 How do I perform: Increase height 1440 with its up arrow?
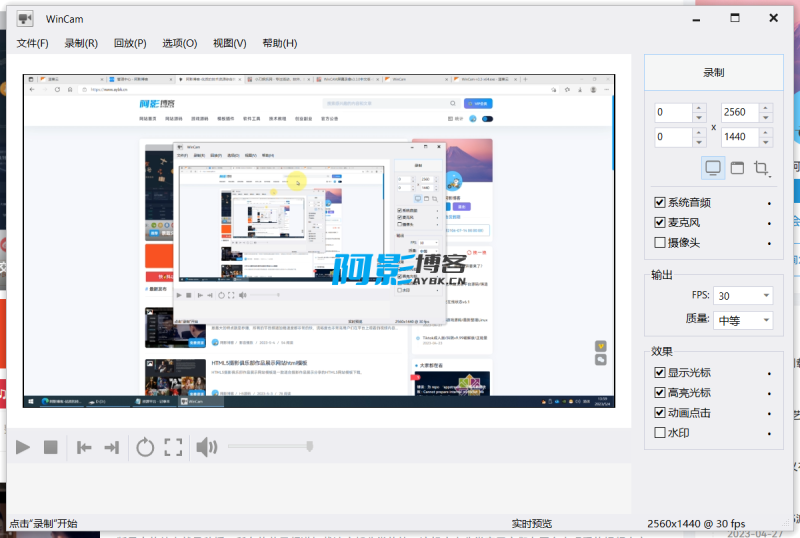pos(766,132)
